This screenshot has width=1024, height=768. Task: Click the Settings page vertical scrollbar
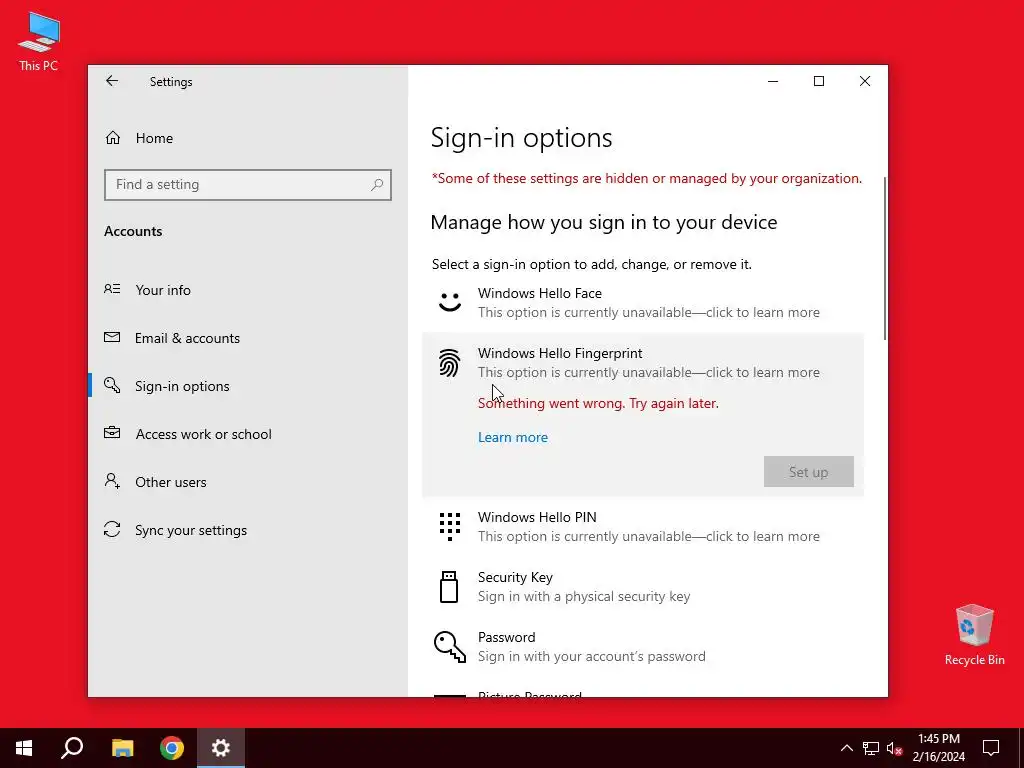click(x=884, y=258)
